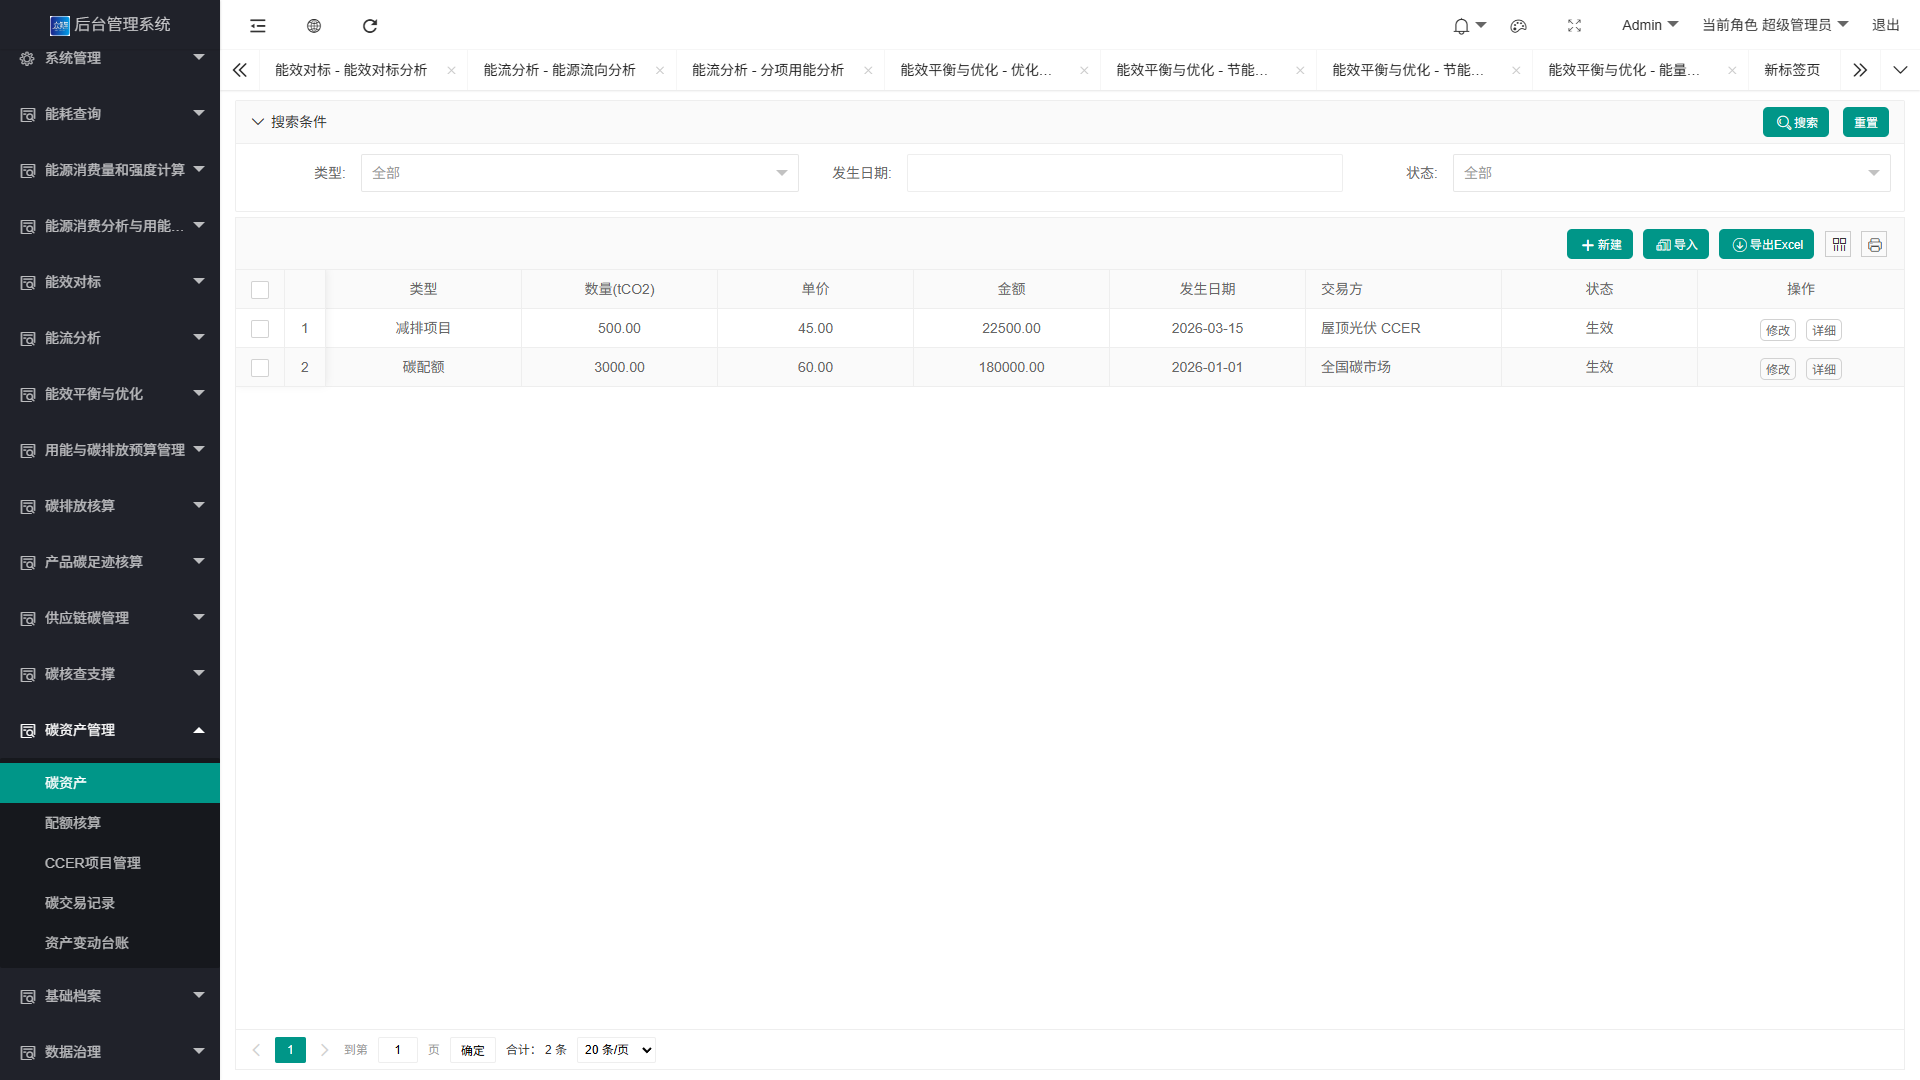Image resolution: width=1920 pixels, height=1080 pixels.
Task: Open the 类型 dropdown
Action: tap(579, 173)
